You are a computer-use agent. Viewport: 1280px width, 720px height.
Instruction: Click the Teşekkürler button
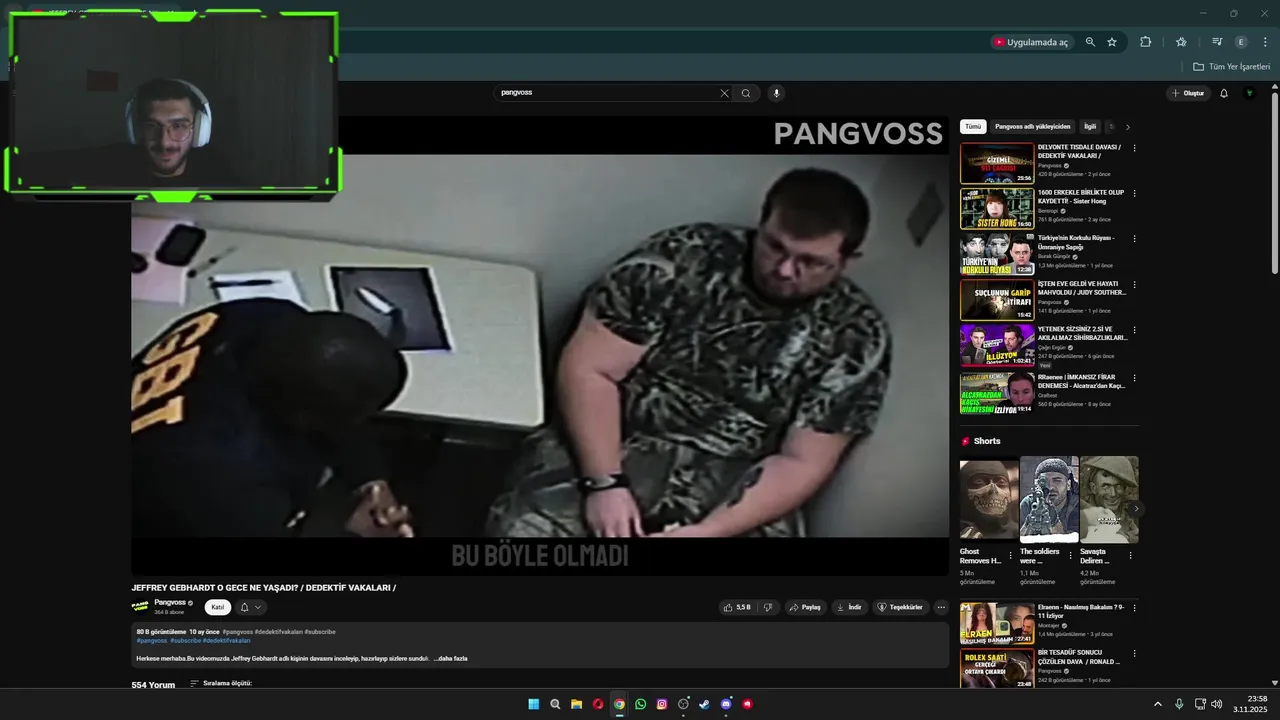pyautogui.click(x=900, y=607)
